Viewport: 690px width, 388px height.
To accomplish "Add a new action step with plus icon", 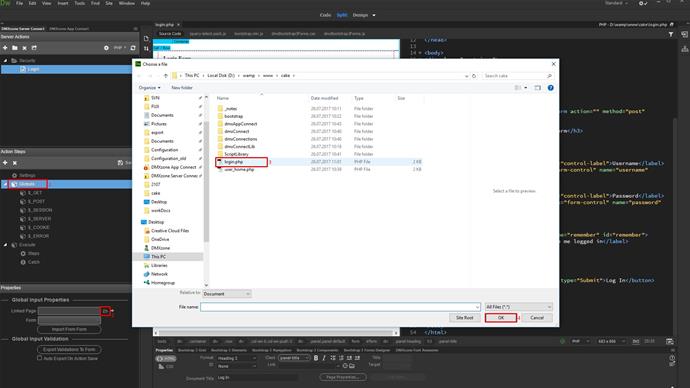I will point(5,163).
